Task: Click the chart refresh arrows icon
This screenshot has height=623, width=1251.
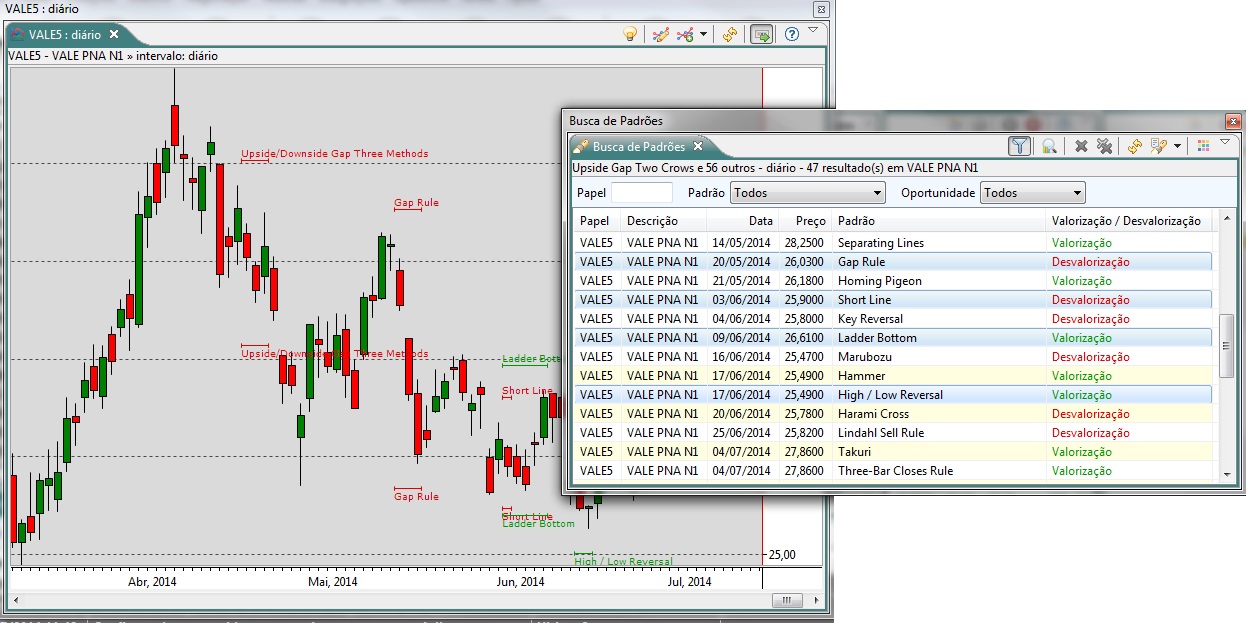Action: tap(729, 34)
